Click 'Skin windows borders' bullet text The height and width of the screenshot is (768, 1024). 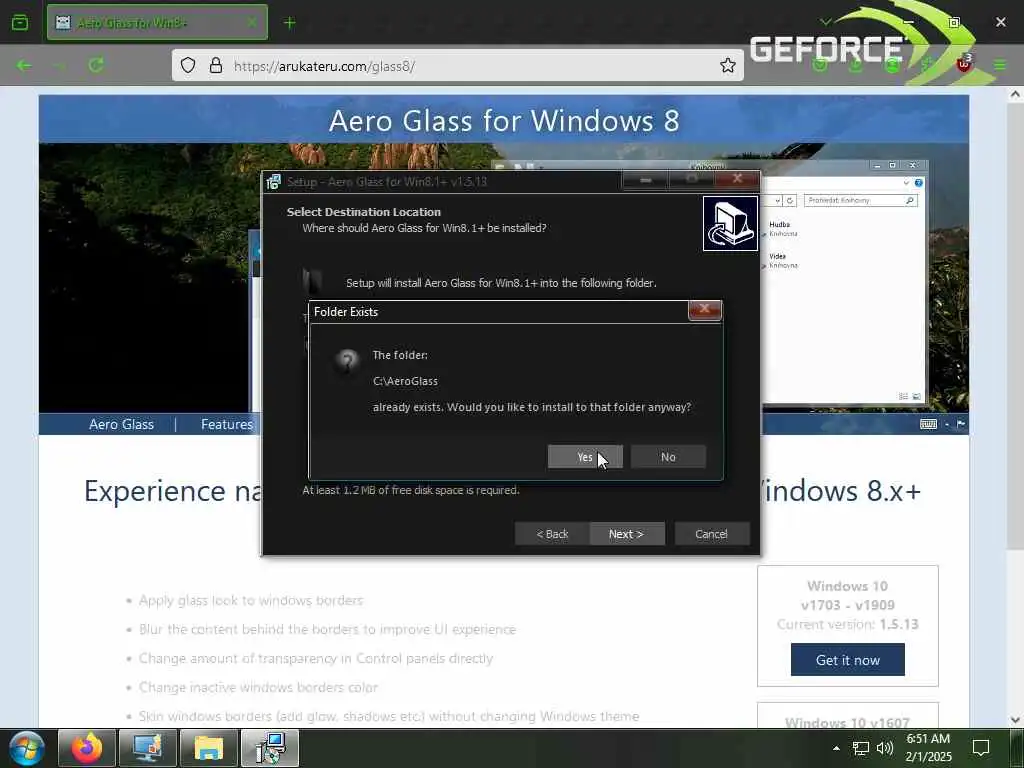pyautogui.click(x=389, y=716)
